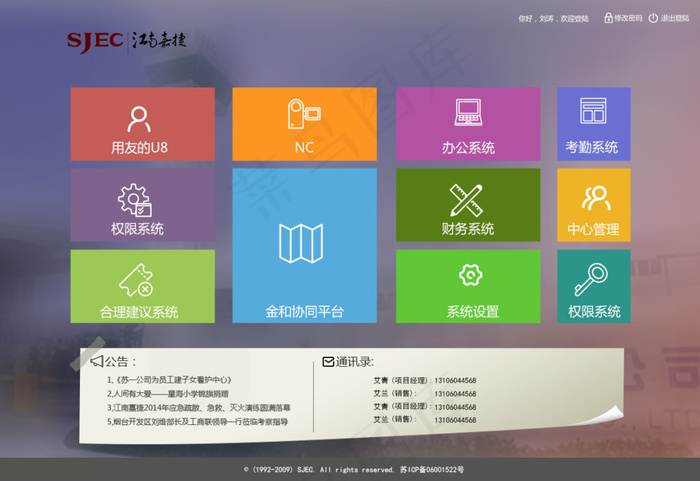Click the 通讯录 envelope icon

[x=328, y=361]
